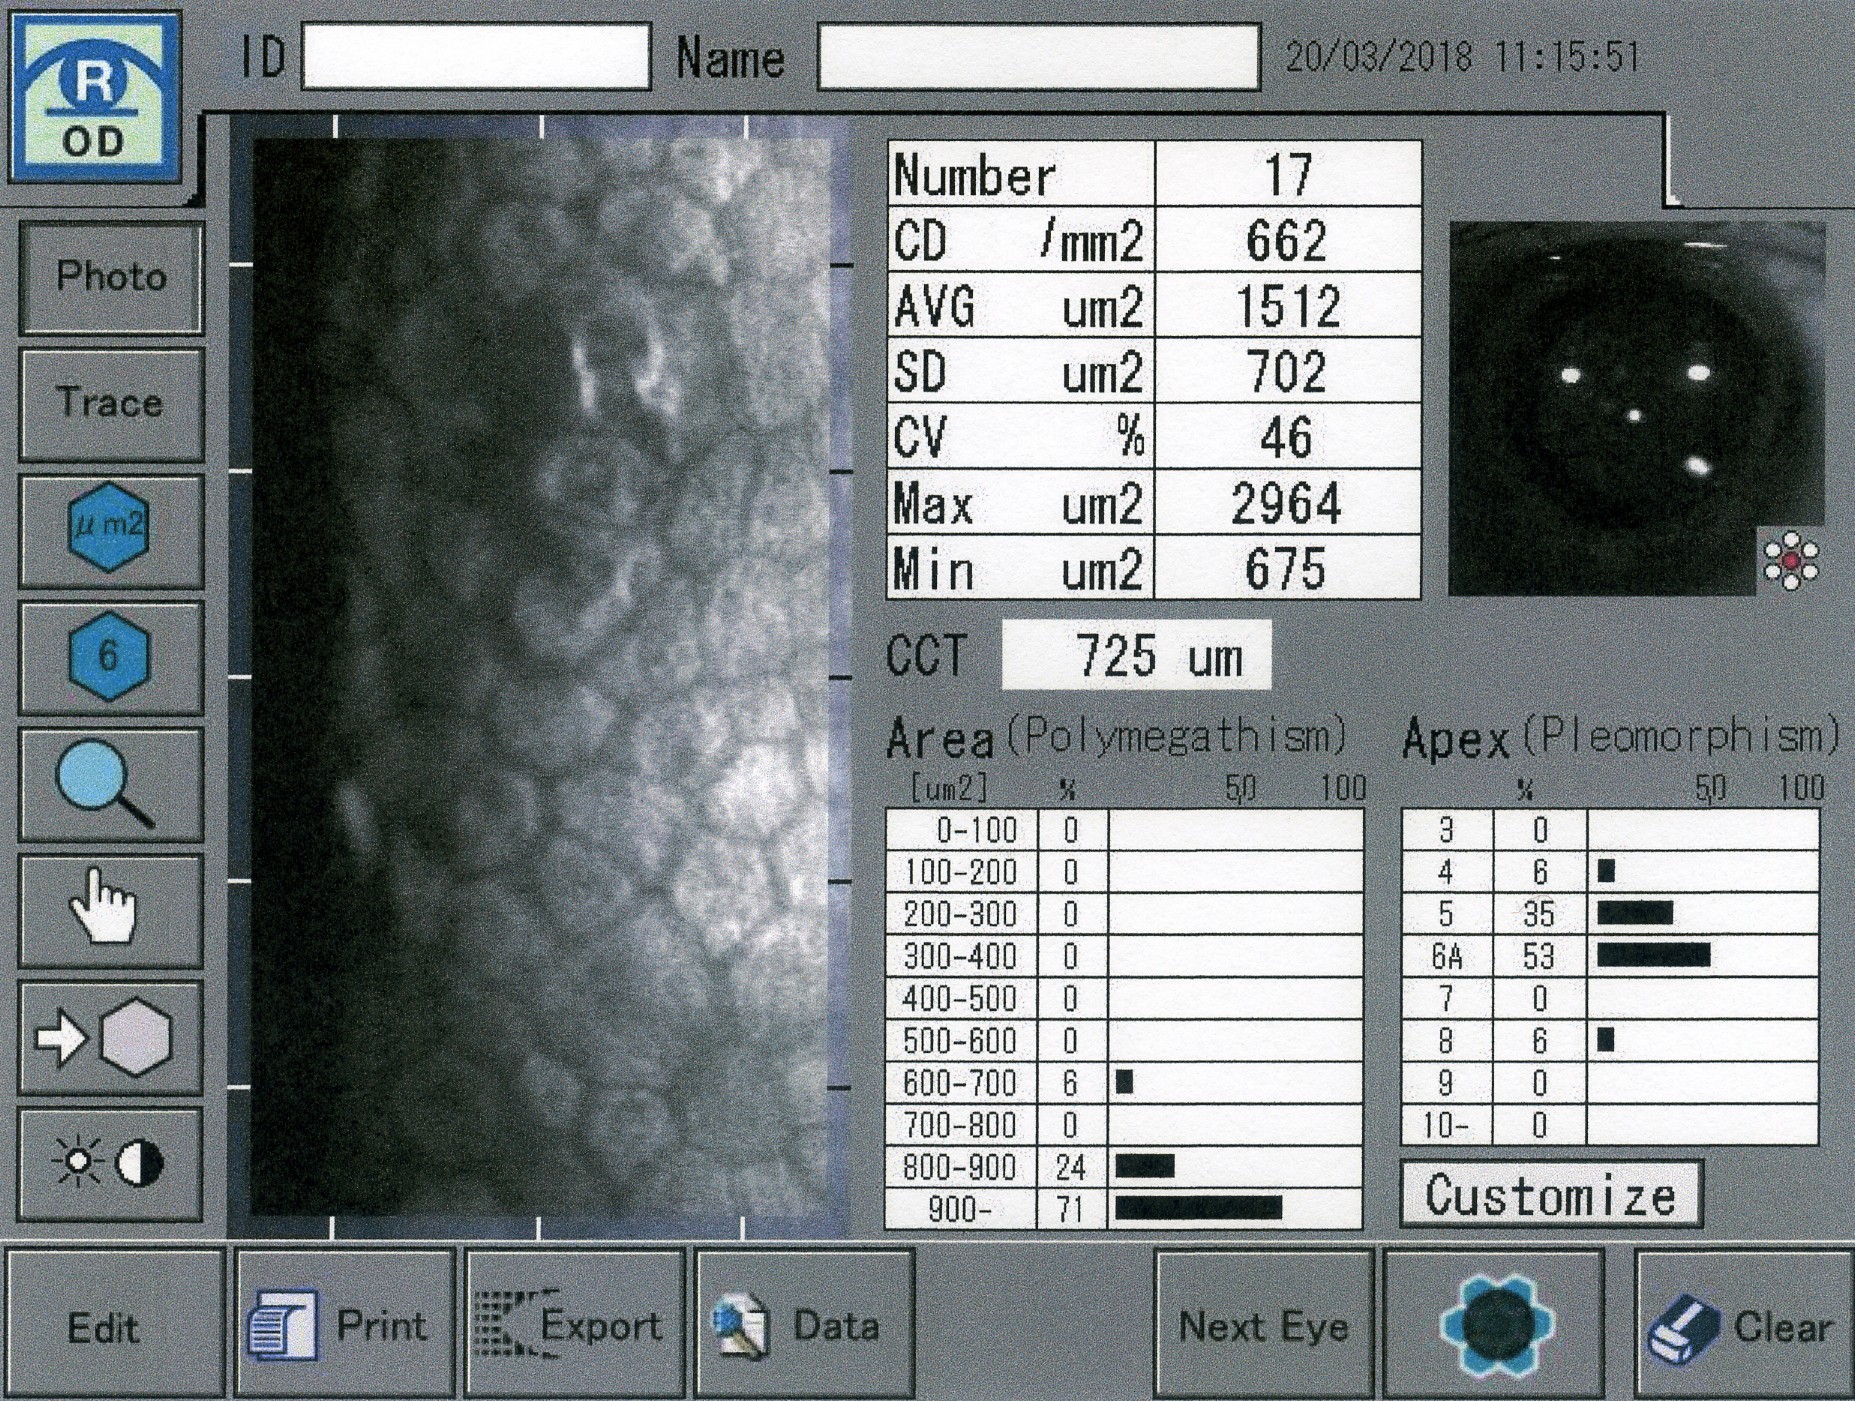
Task: Click the patient ID input field
Action: point(476,57)
